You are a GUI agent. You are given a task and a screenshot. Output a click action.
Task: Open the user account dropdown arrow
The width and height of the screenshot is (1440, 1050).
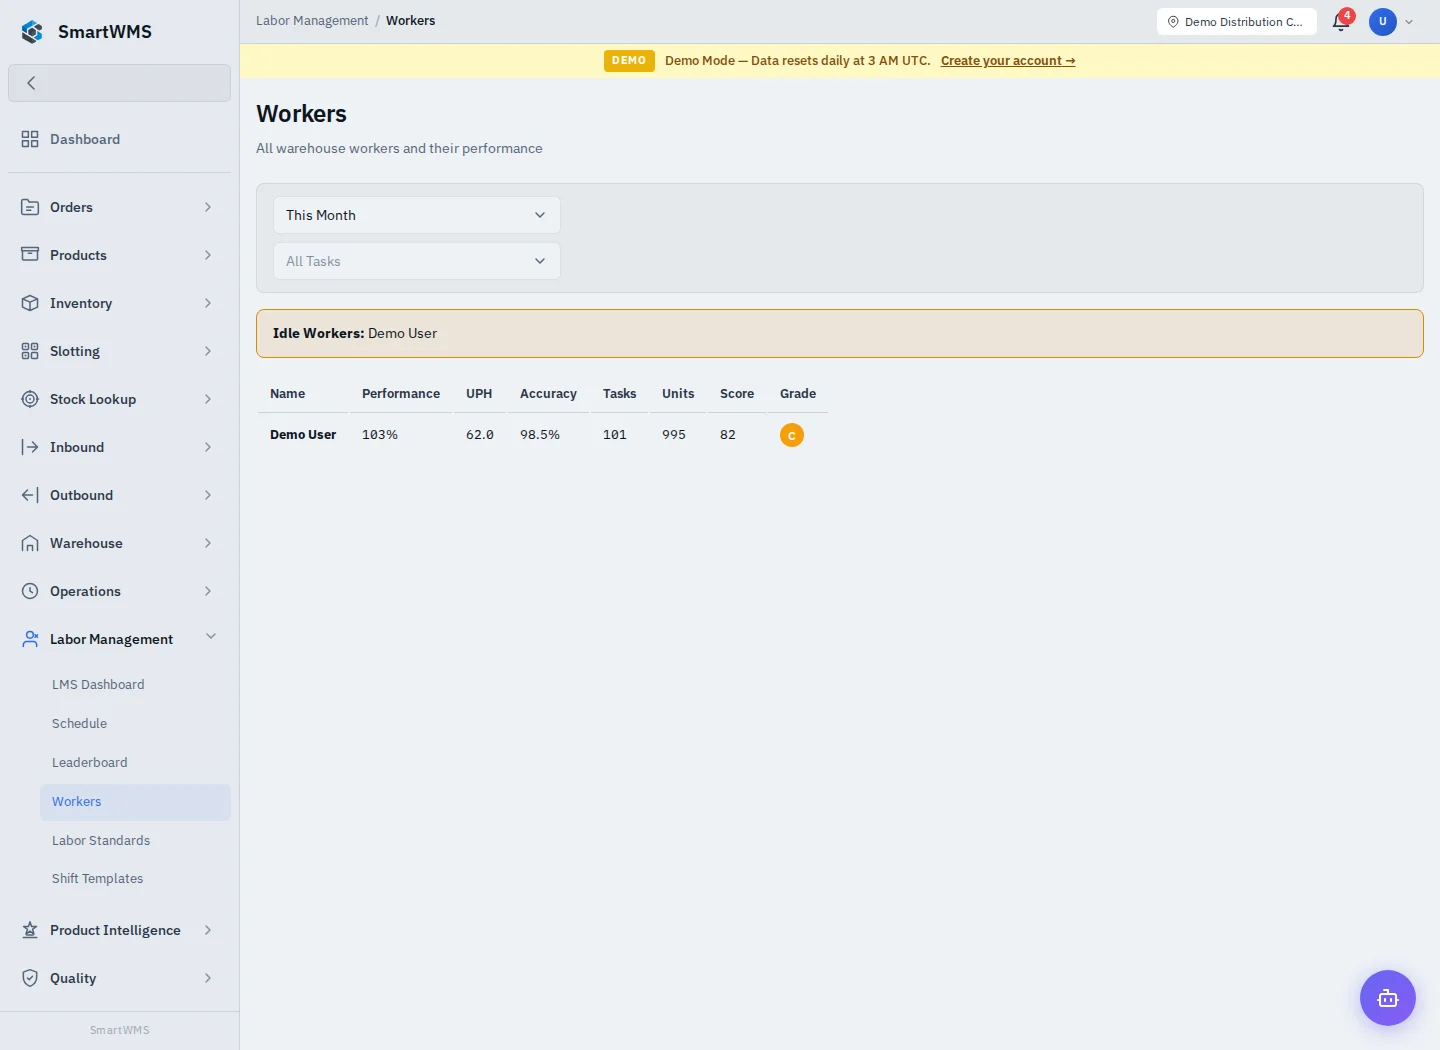click(1409, 22)
